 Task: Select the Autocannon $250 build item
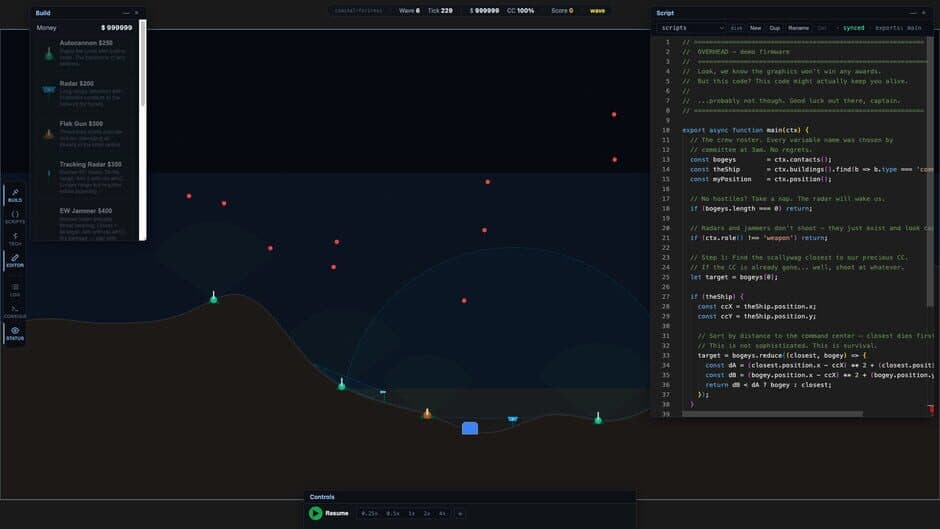coord(86,54)
